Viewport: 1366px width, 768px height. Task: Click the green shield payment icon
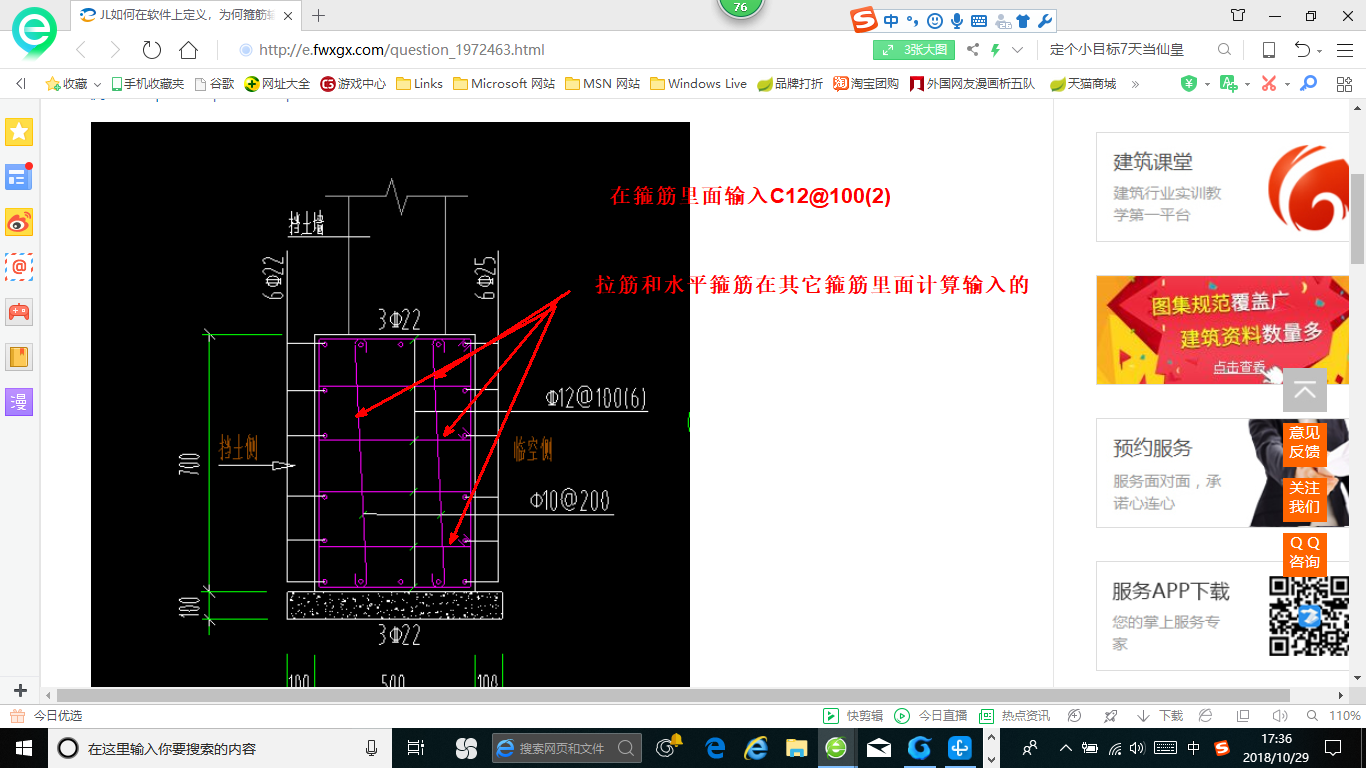point(1189,84)
